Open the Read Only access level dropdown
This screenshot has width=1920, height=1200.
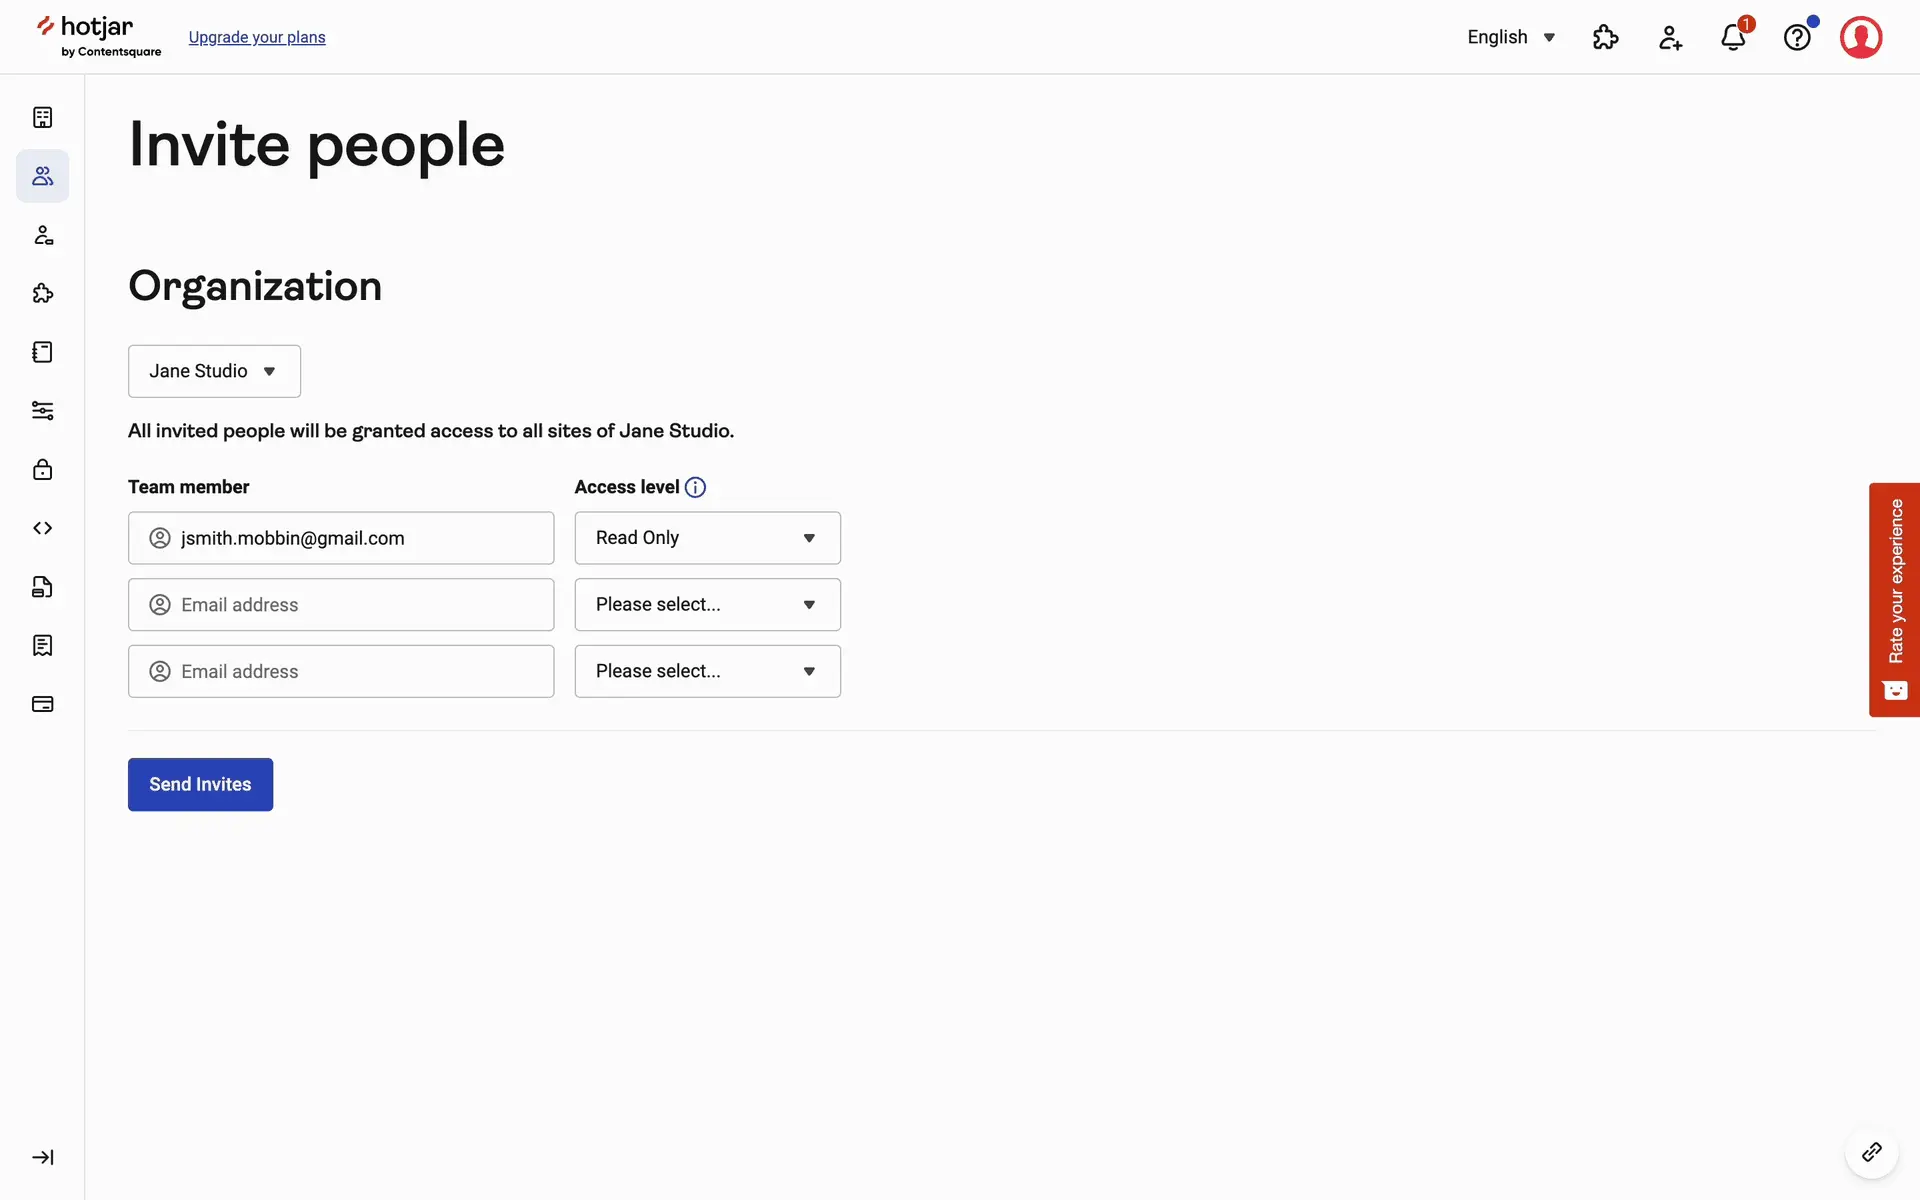click(707, 538)
